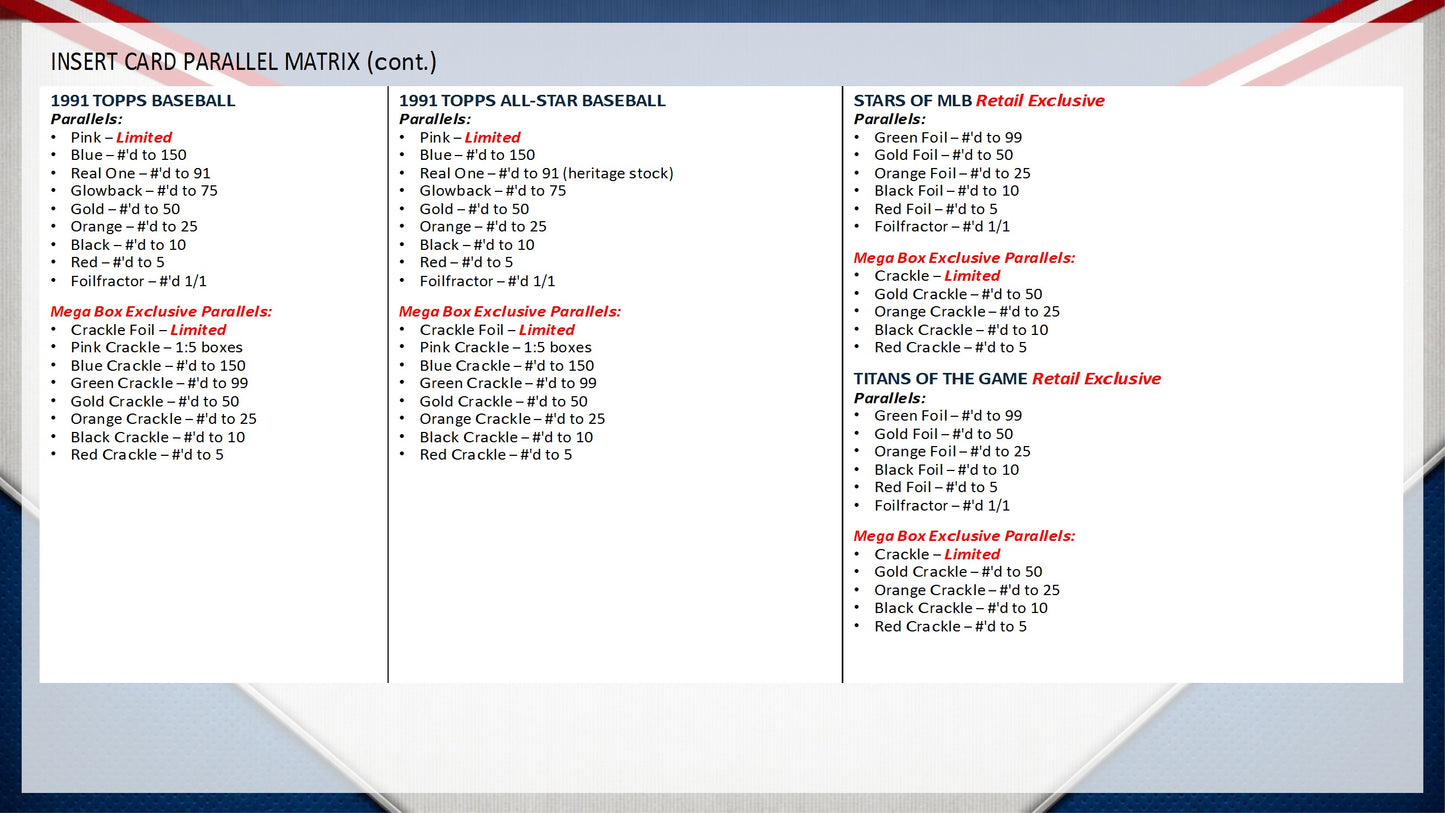This screenshot has width=1445, height=813.
Task: Click "Gold Crackle – #'d to 50" in All-Star Baseball
Action: [504, 402]
